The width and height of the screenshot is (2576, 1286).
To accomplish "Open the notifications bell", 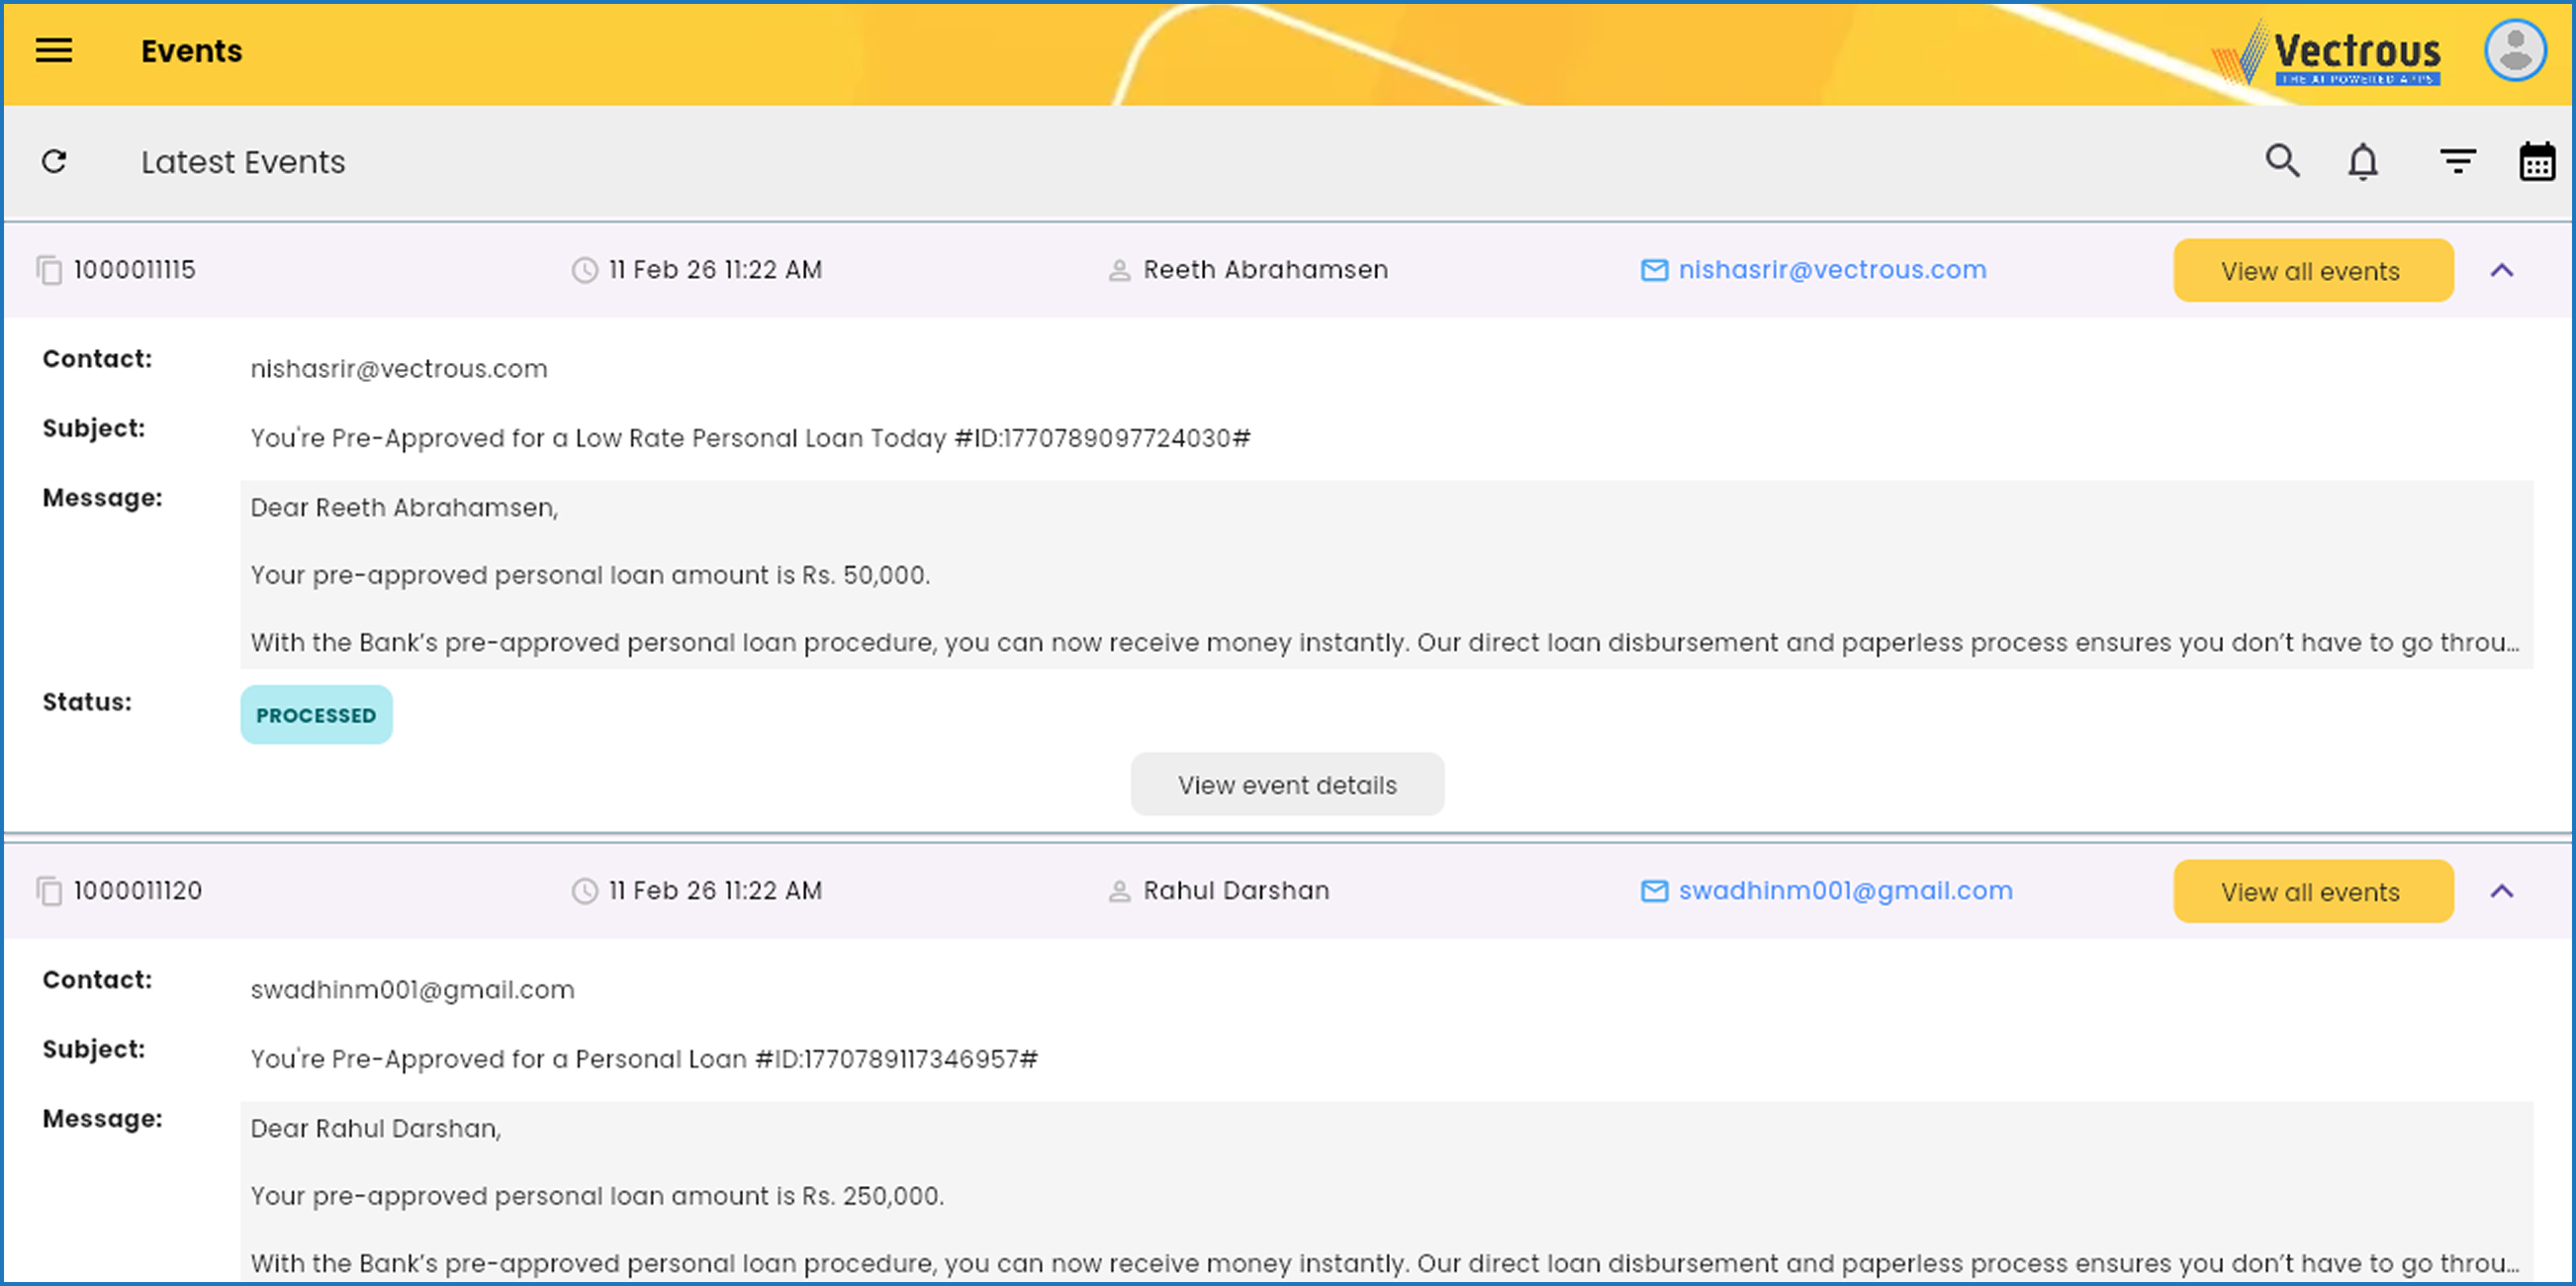I will pos(2362,161).
